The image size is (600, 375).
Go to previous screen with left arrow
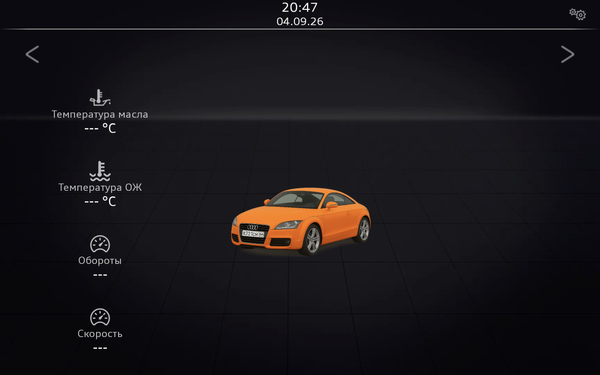[x=32, y=54]
